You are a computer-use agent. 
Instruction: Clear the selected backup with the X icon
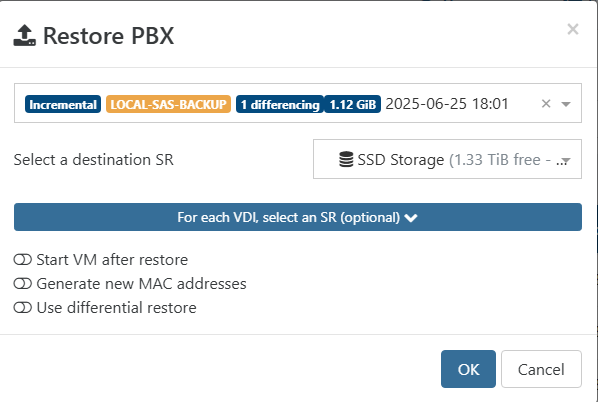[546, 103]
